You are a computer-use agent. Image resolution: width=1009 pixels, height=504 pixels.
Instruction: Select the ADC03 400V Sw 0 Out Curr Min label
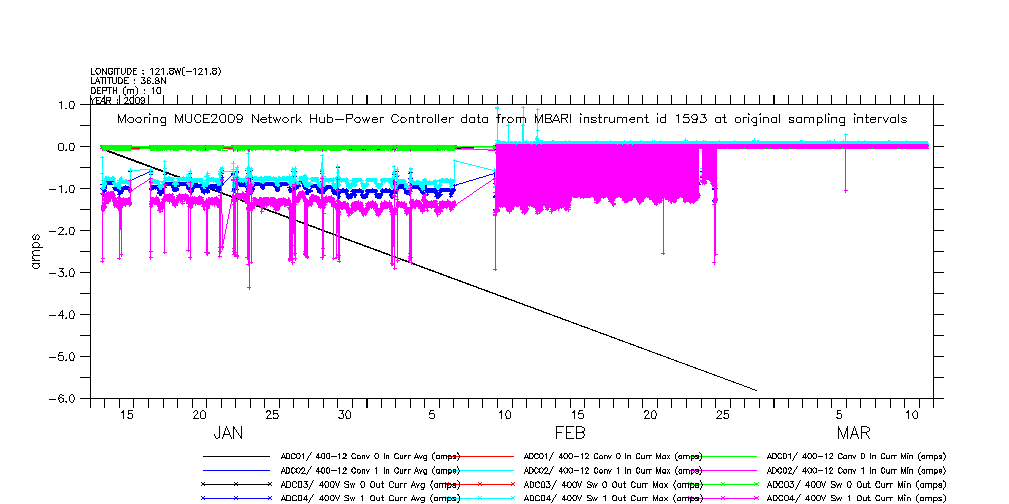coord(855,484)
